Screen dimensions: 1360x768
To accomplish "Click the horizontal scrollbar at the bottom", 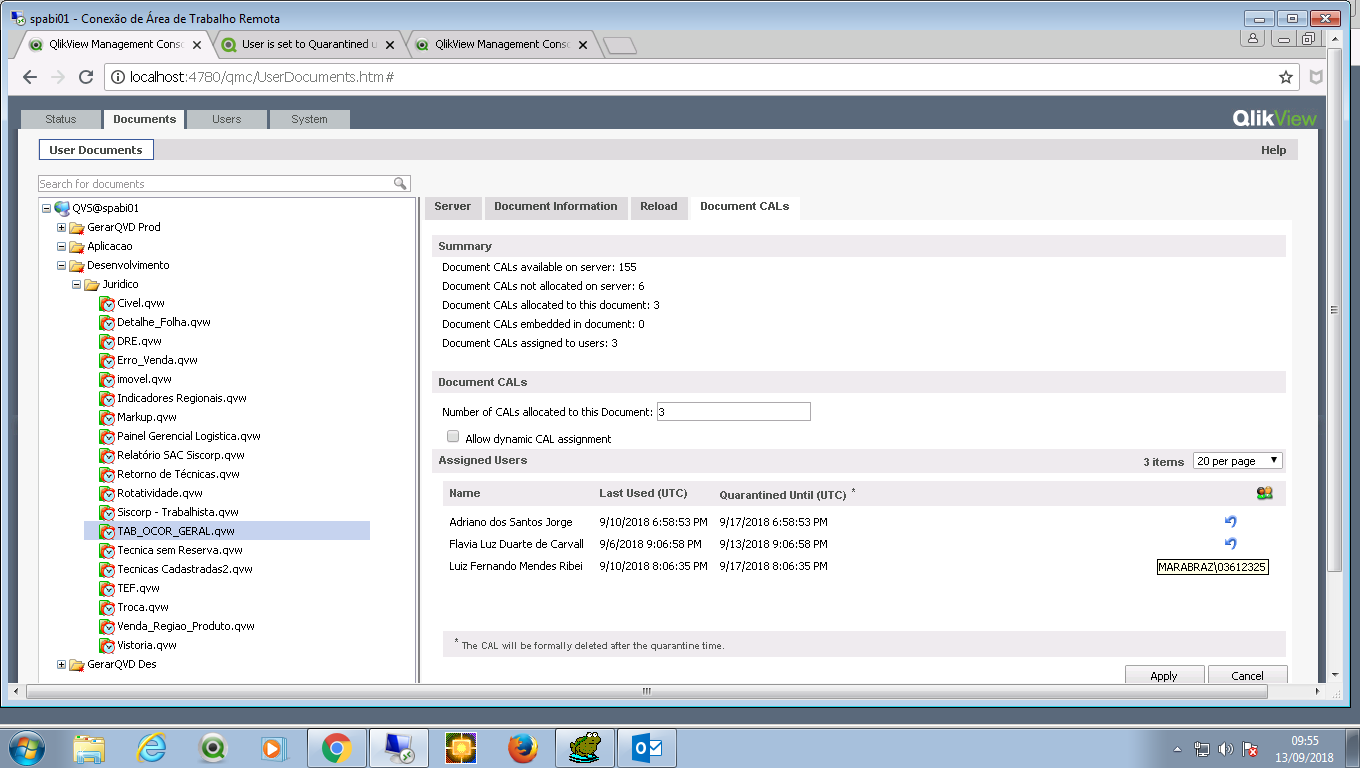I will [x=646, y=691].
